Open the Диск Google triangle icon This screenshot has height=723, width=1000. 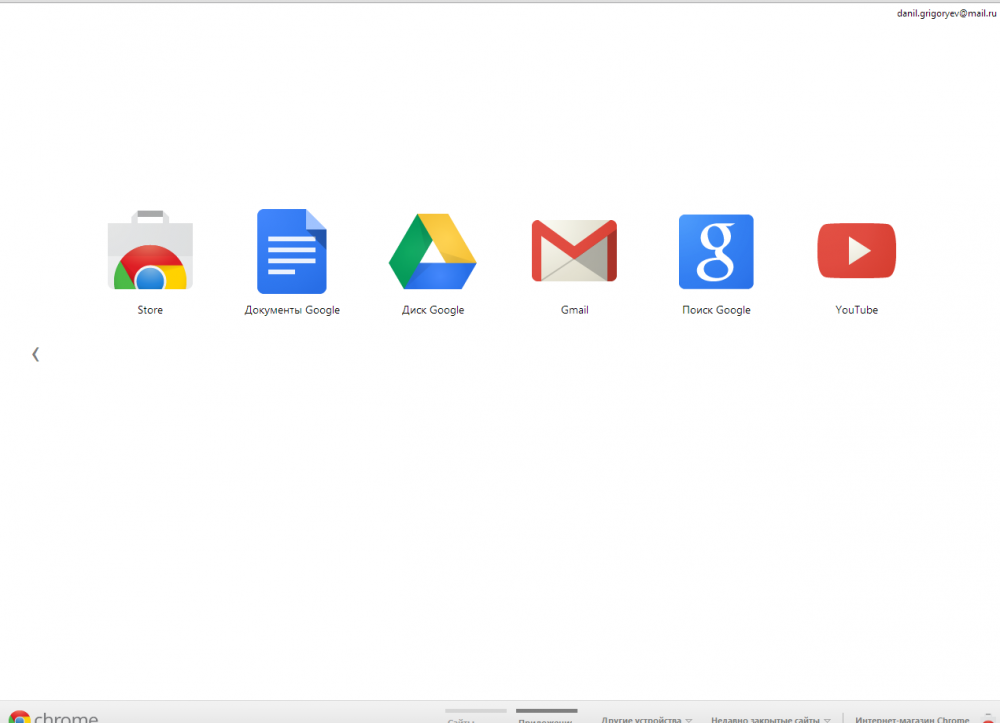(x=432, y=251)
